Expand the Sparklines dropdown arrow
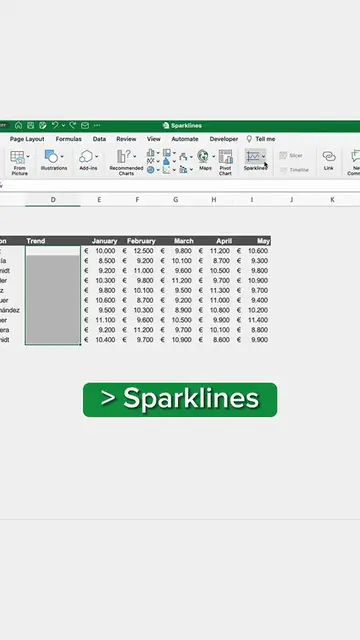The width and height of the screenshot is (360, 640). pos(264,156)
